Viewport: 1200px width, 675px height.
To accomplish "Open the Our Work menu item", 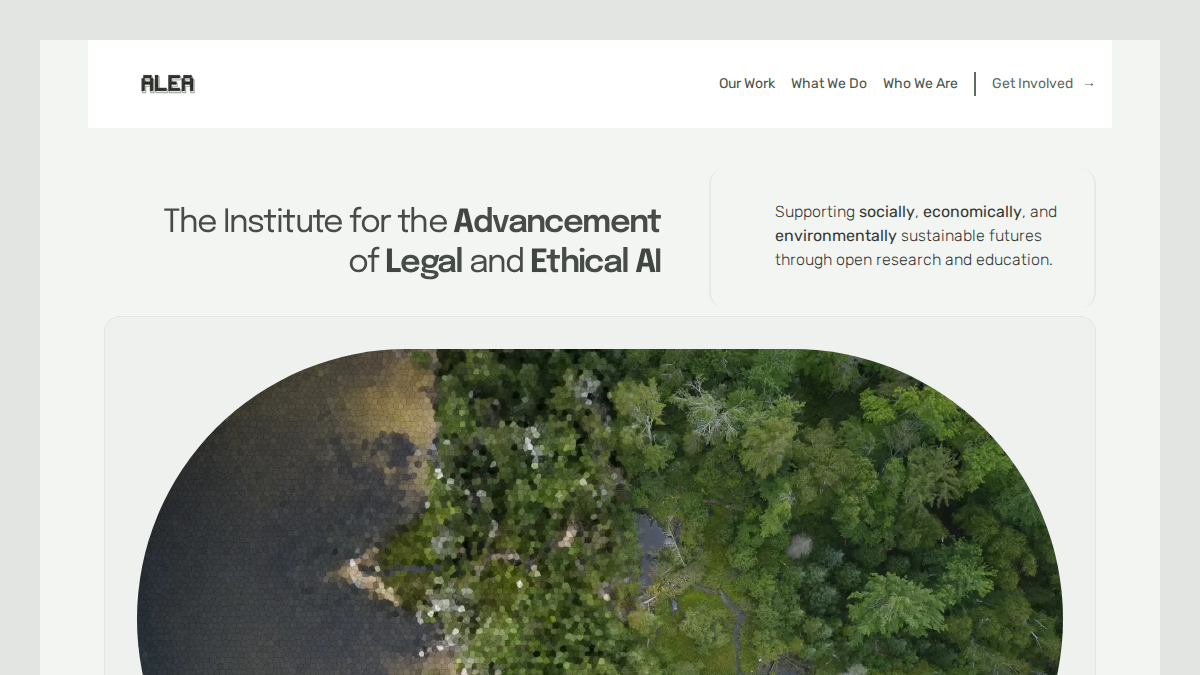I will [747, 84].
